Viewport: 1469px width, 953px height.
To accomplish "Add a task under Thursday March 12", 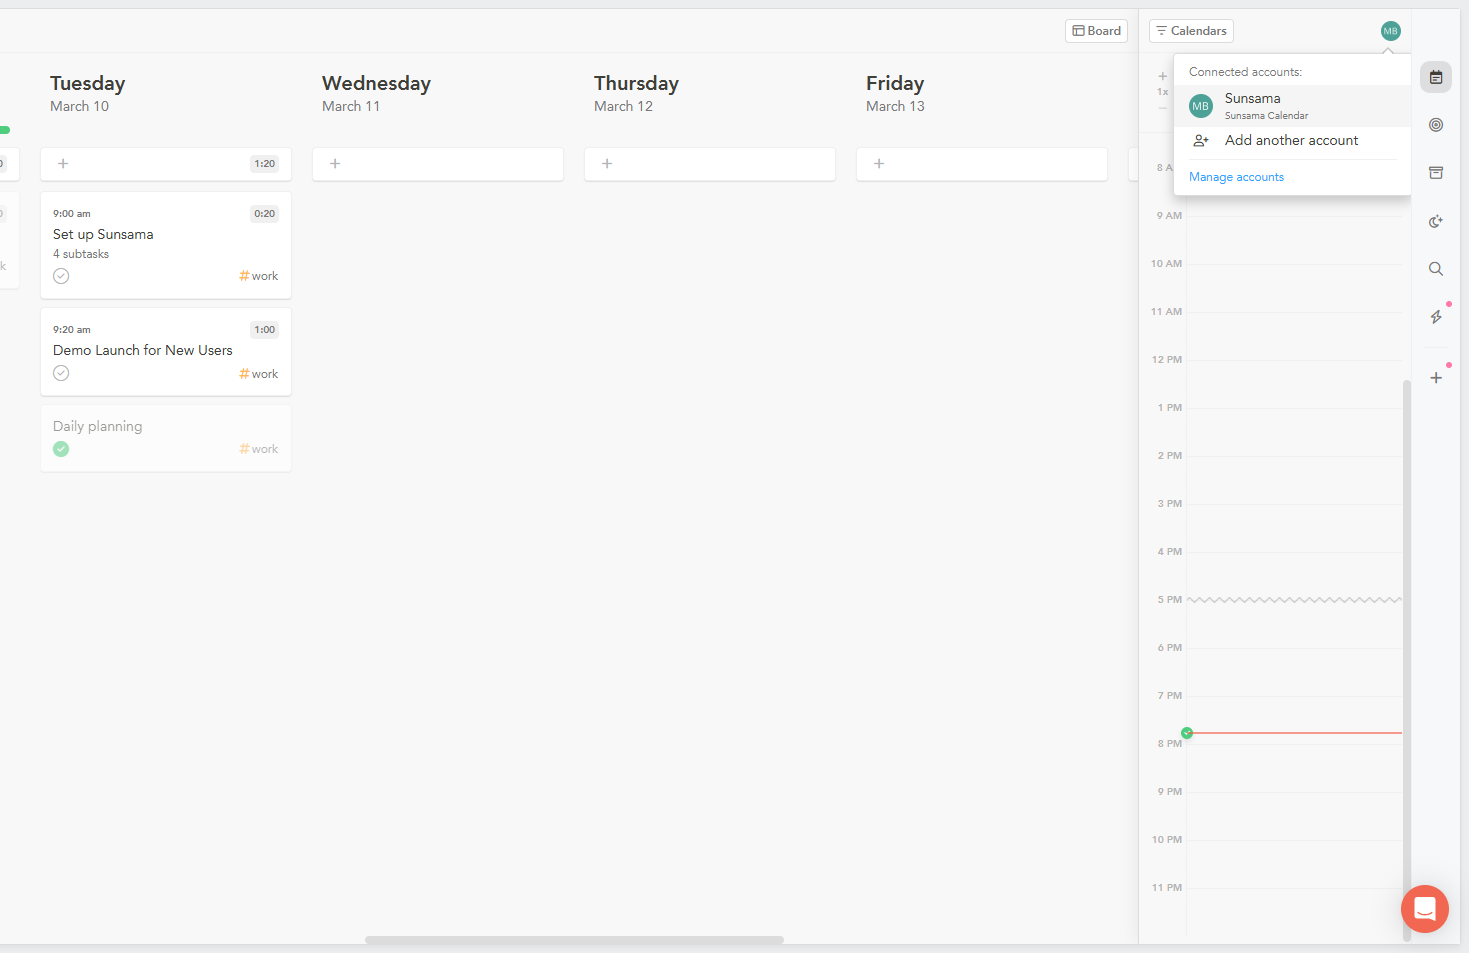I will [710, 164].
